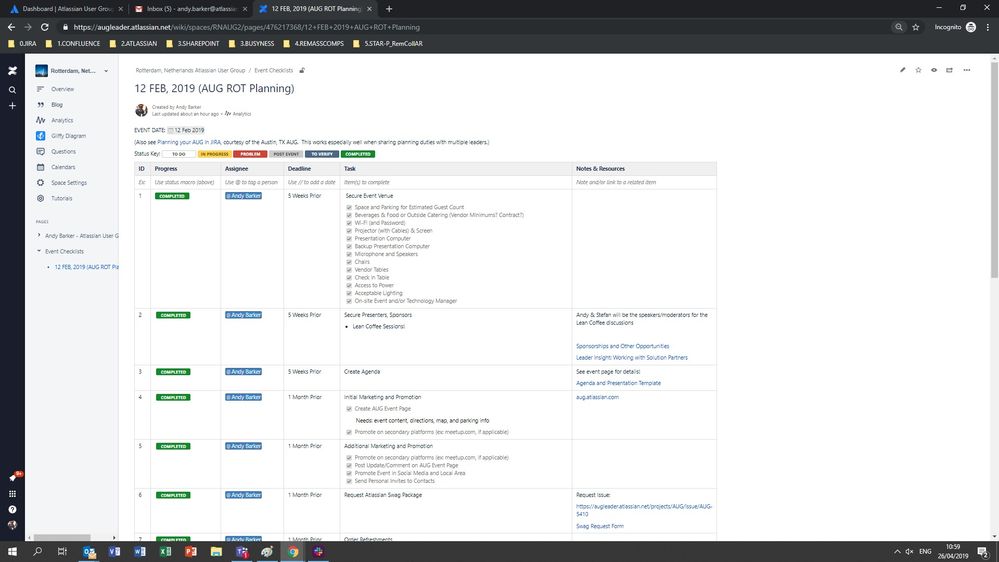Viewport: 999px width, 562px height.
Task: Toggle Wi-Fi (and Password) checkbox
Action: coord(349,223)
